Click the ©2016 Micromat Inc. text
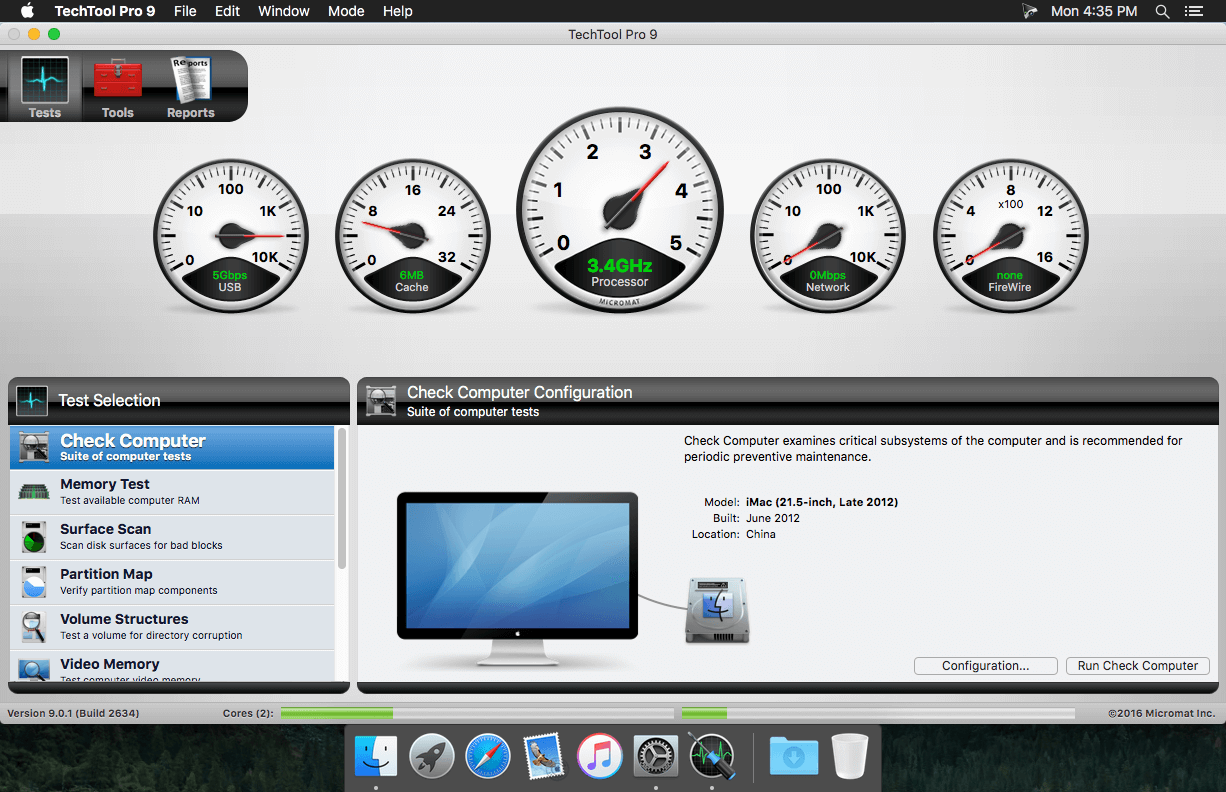 tap(1161, 713)
